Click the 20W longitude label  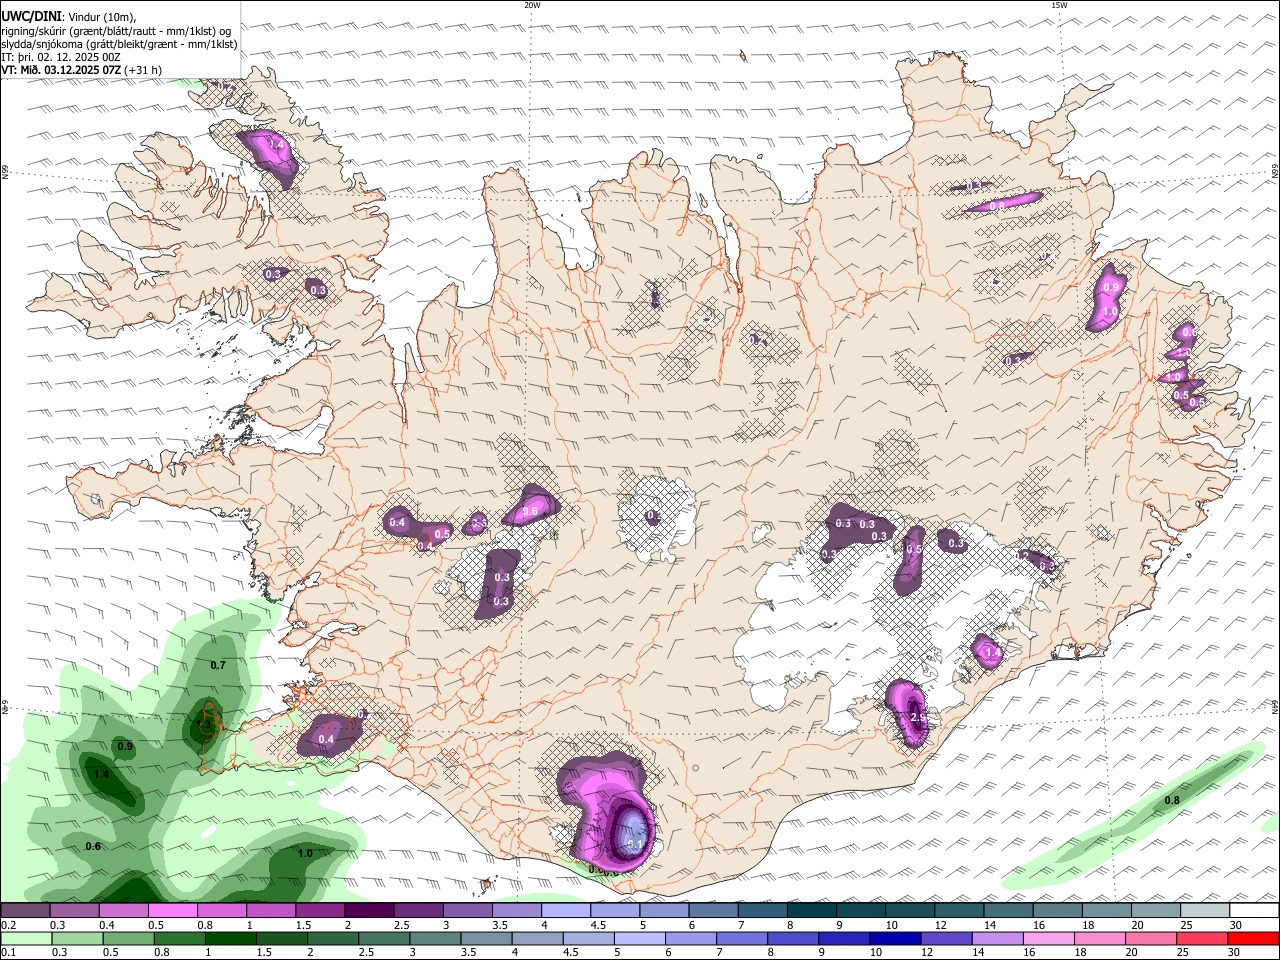[532, 5]
